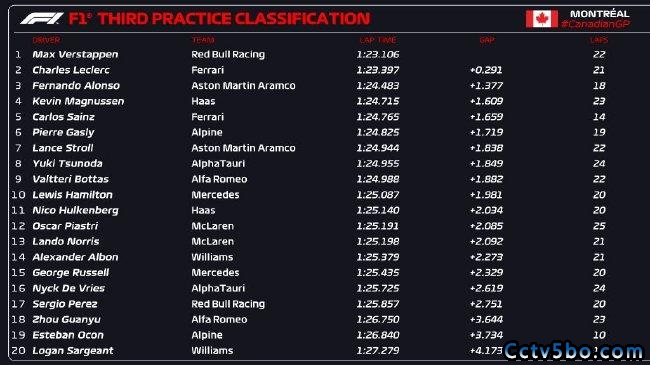Click the Canadian flag icon
This screenshot has width=650, height=365.
541,19
